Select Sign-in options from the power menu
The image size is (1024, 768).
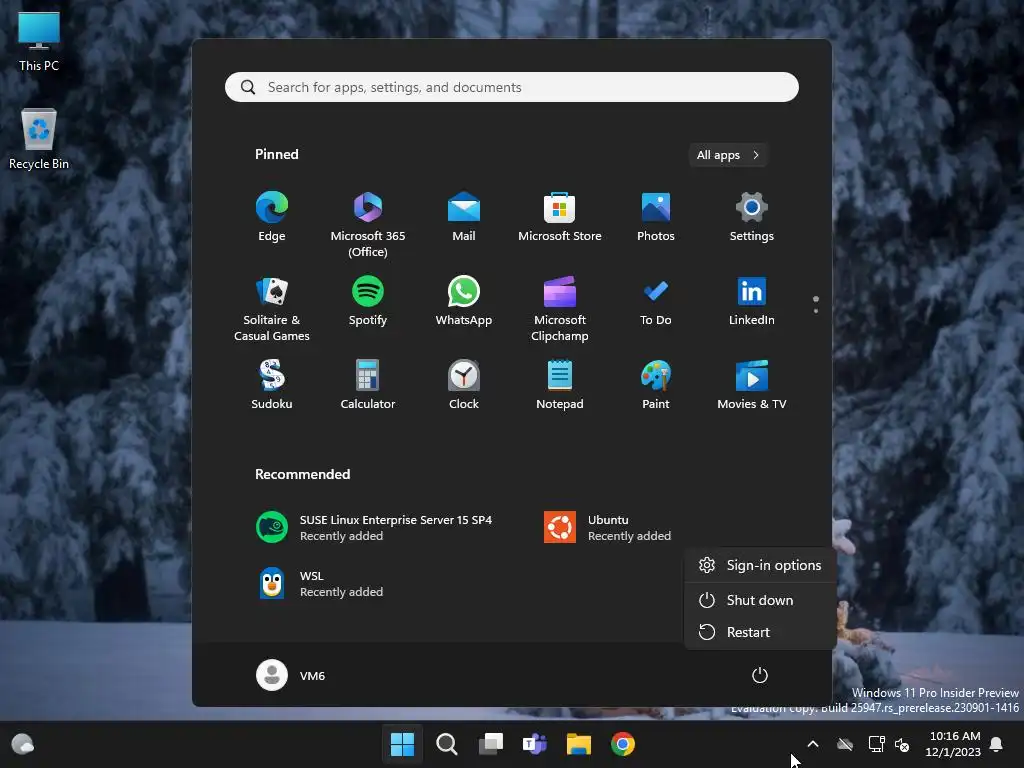pyautogui.click(x=760, y=566)
